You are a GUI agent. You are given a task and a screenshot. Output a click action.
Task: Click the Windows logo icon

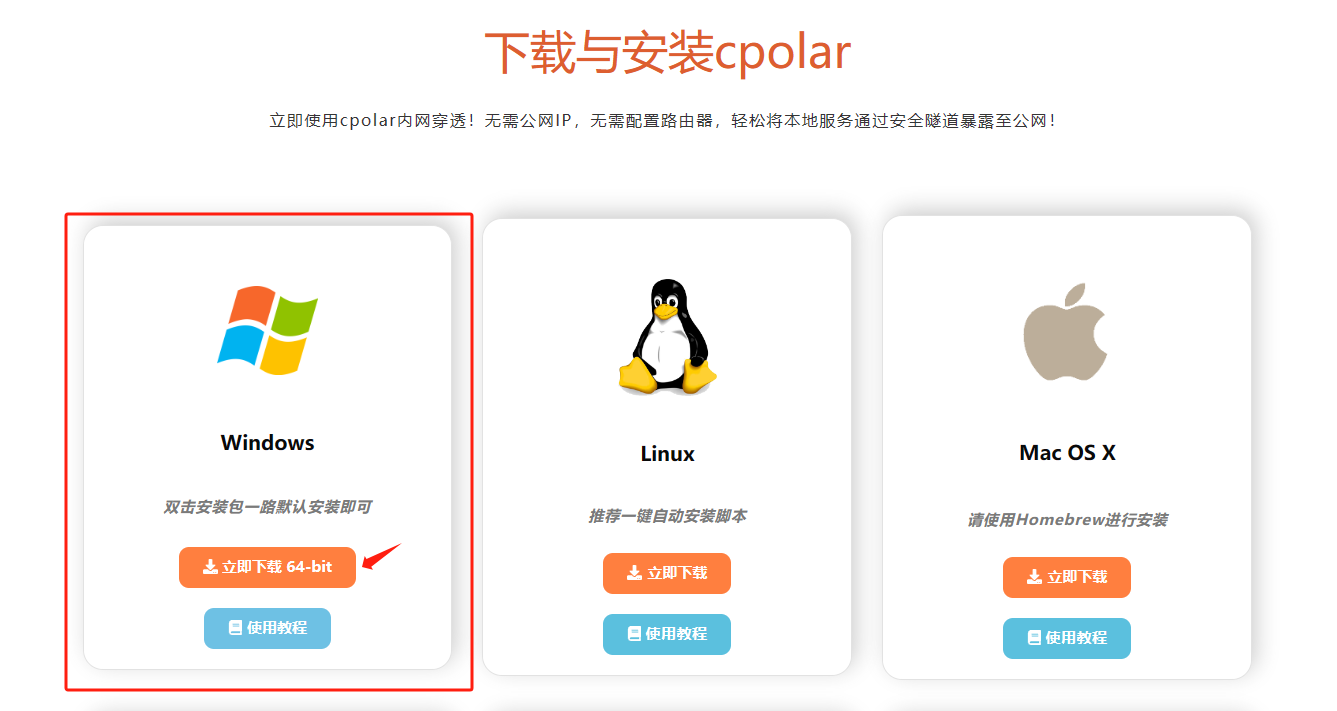[267, 330]
